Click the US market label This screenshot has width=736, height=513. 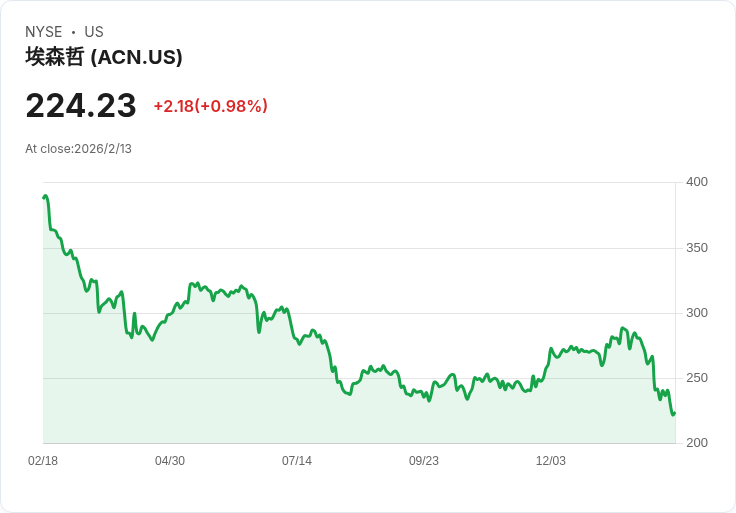coord(94,32)
